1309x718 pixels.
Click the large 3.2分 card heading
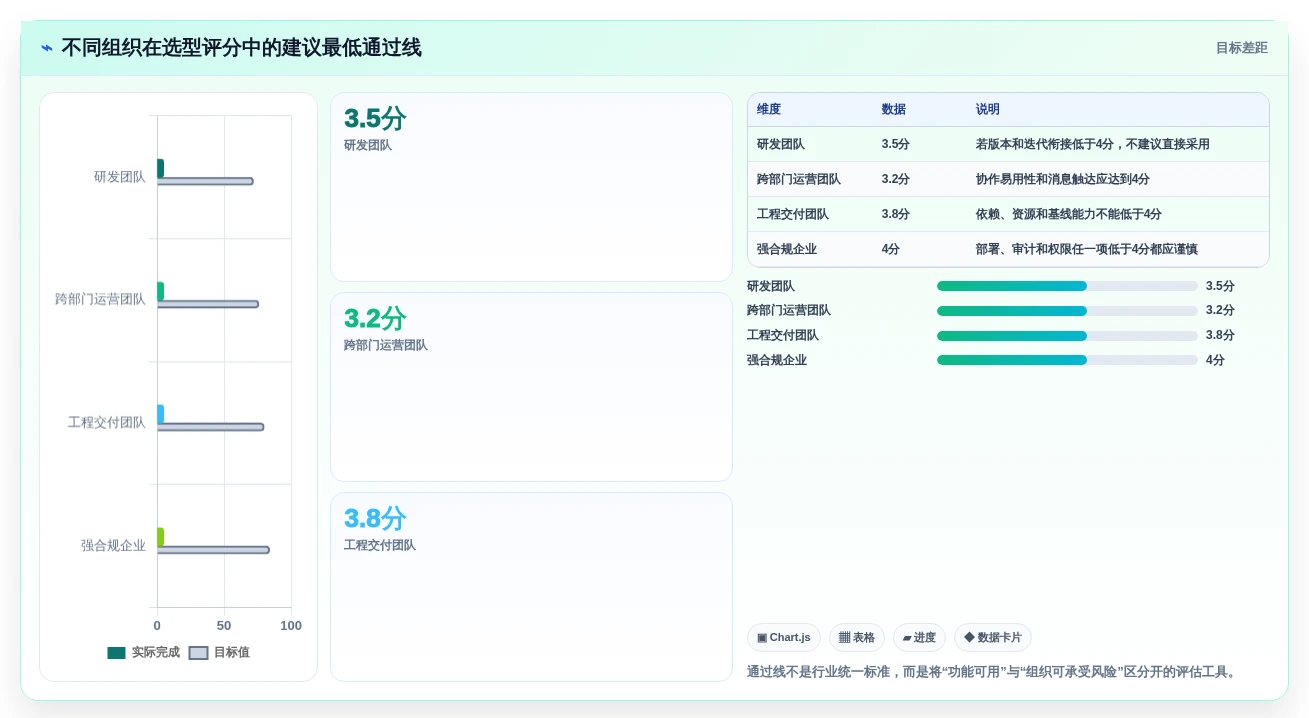(x=375, y=319)
